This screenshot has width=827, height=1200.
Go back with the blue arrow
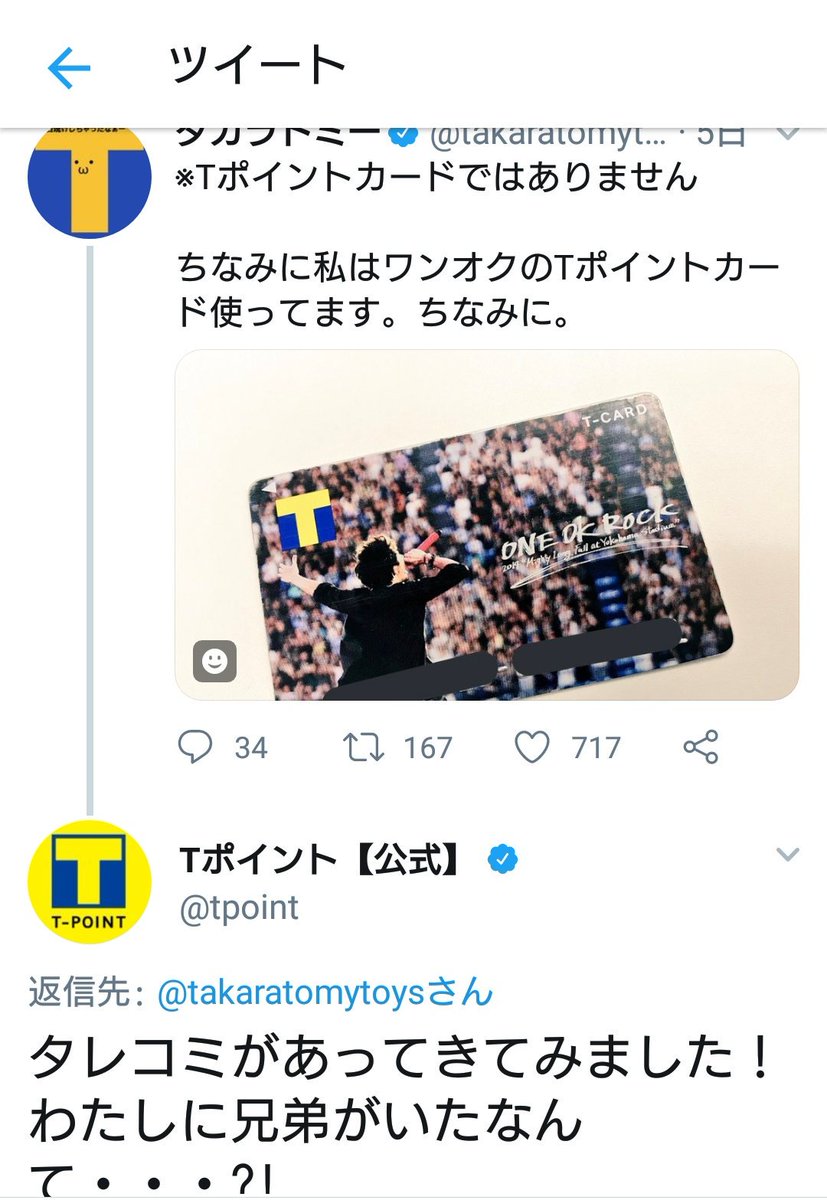[69, 68]
